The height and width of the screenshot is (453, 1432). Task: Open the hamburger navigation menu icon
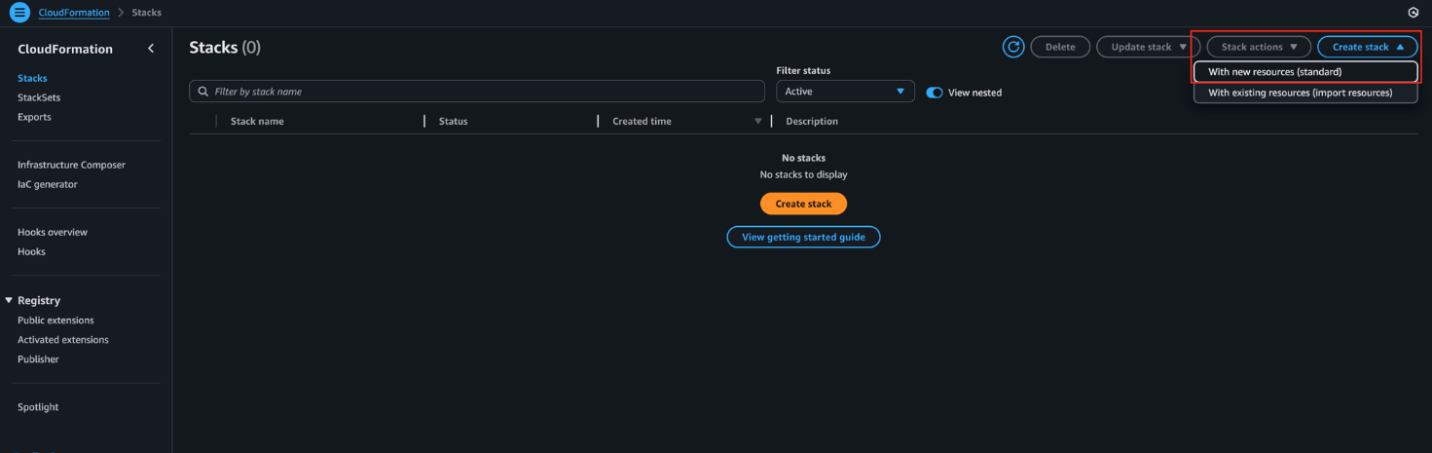tap(20, 13)
